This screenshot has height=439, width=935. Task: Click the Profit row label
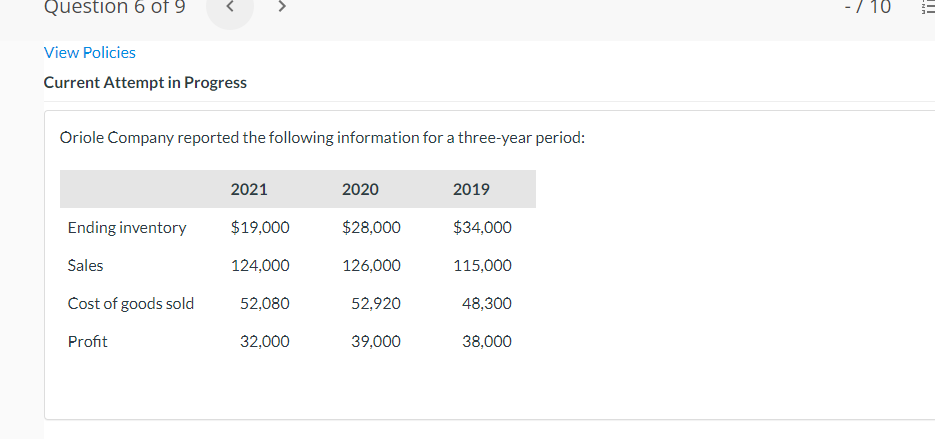[x=88, y=342]
